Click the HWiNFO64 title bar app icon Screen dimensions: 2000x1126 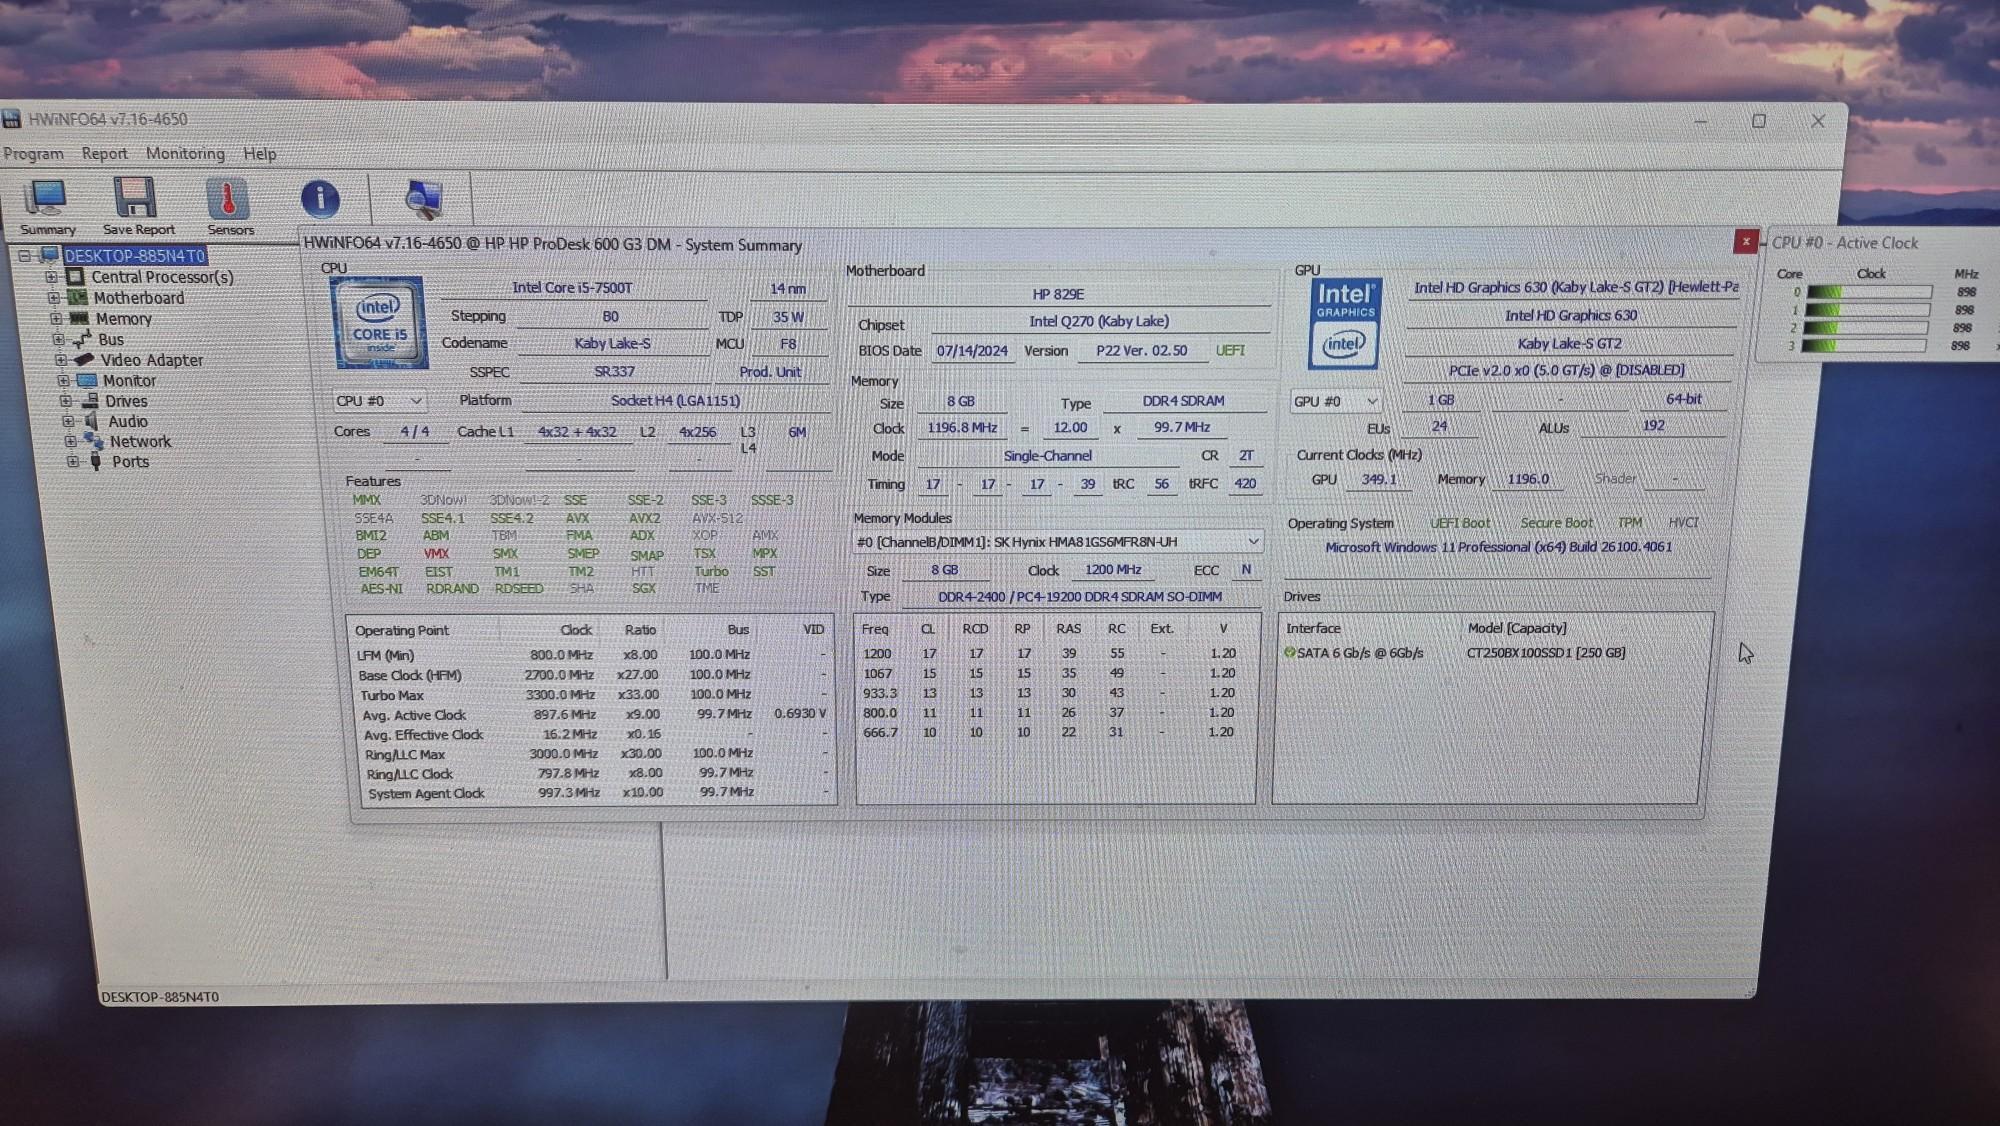point(11,119)
